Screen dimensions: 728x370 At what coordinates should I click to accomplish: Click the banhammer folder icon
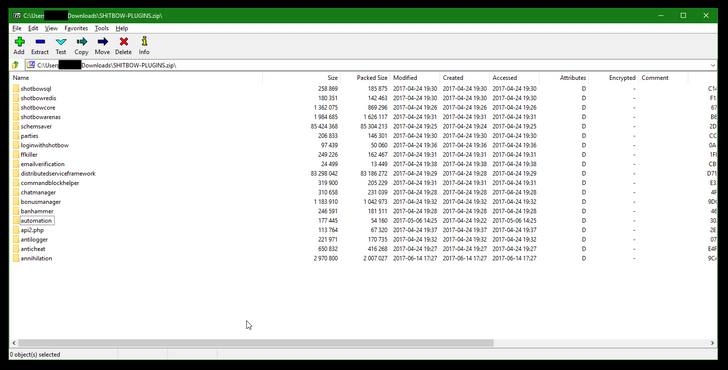click(x=16, y=211)
